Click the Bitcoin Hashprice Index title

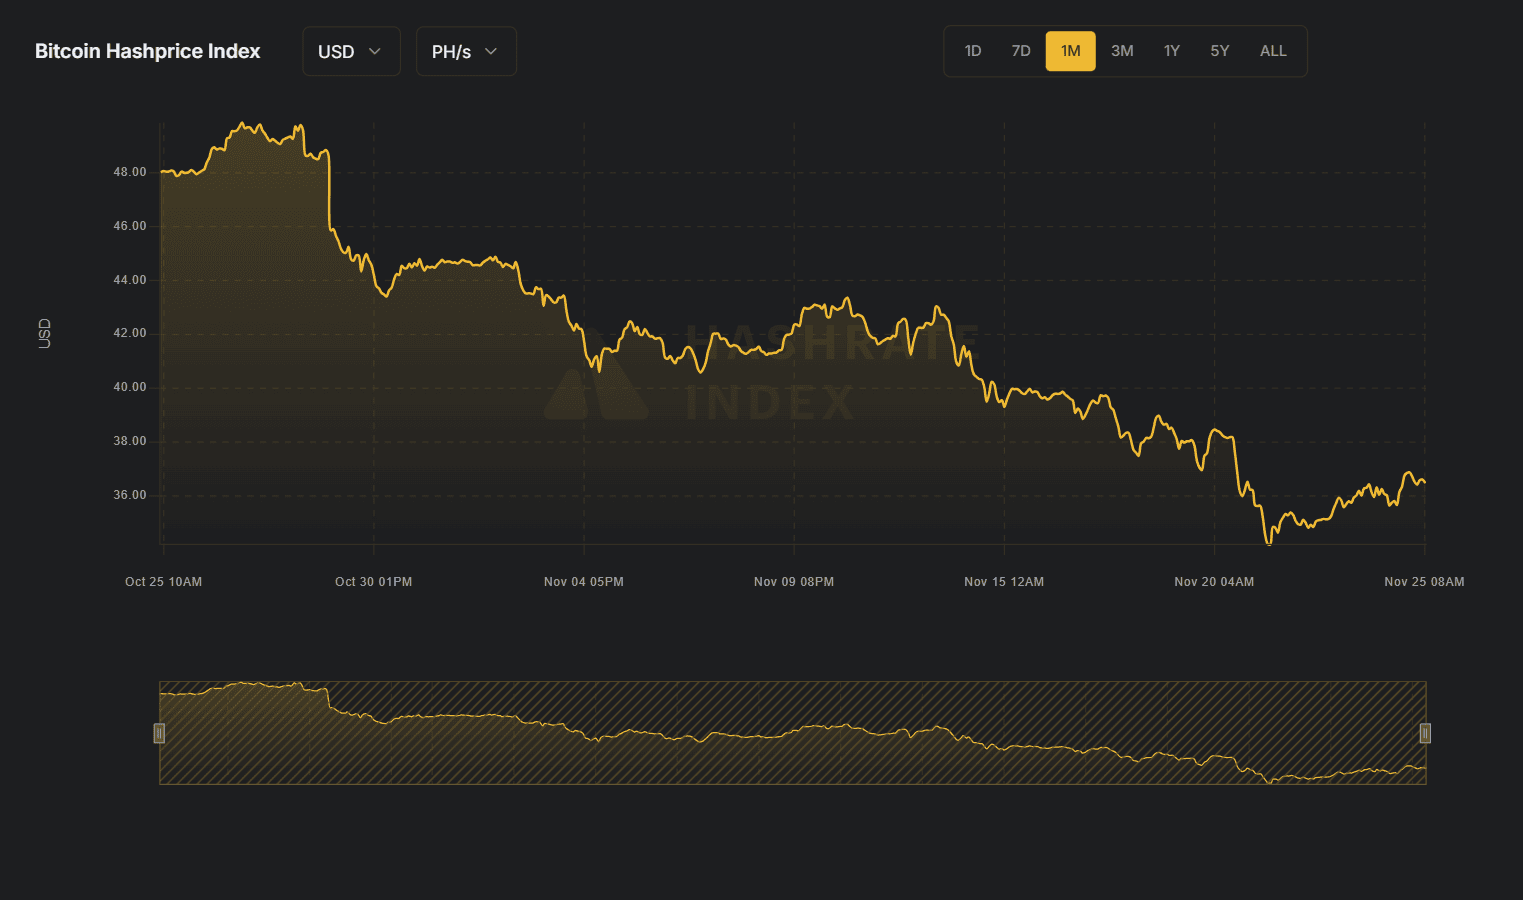click(147, 51)
